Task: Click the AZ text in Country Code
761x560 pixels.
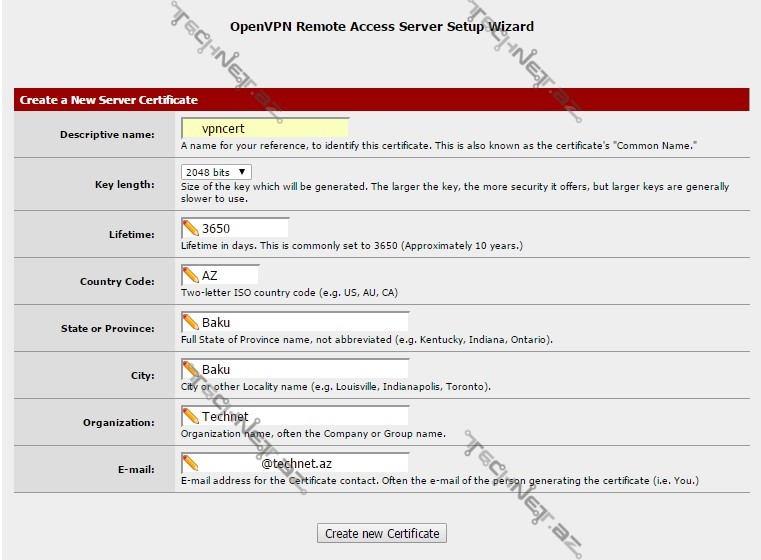Action: coord(210,275)
